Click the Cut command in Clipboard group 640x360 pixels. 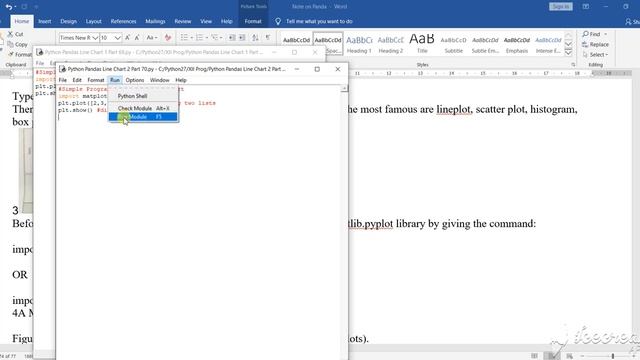coord(16,34)
